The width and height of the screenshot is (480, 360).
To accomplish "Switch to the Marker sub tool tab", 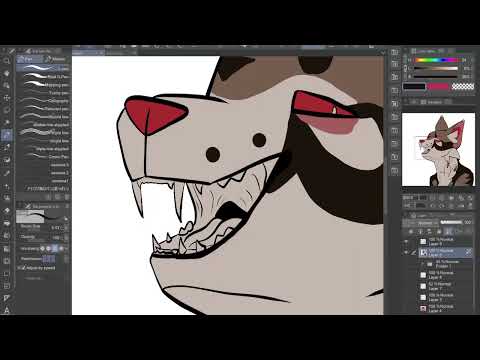I will coord(56,59).
